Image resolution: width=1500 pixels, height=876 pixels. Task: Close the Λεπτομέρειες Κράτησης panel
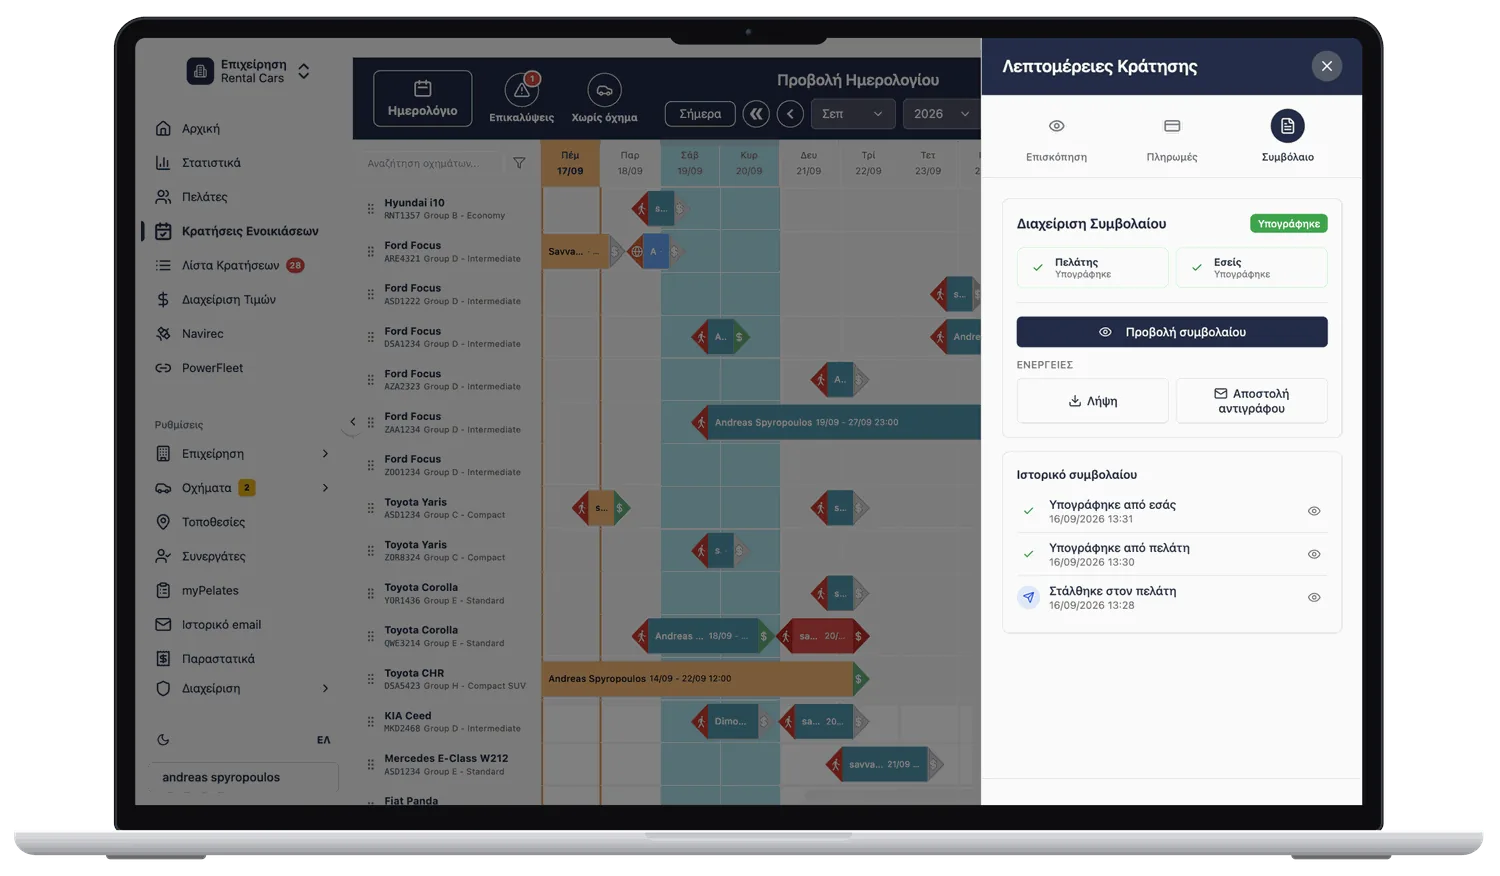[1326, 67]
